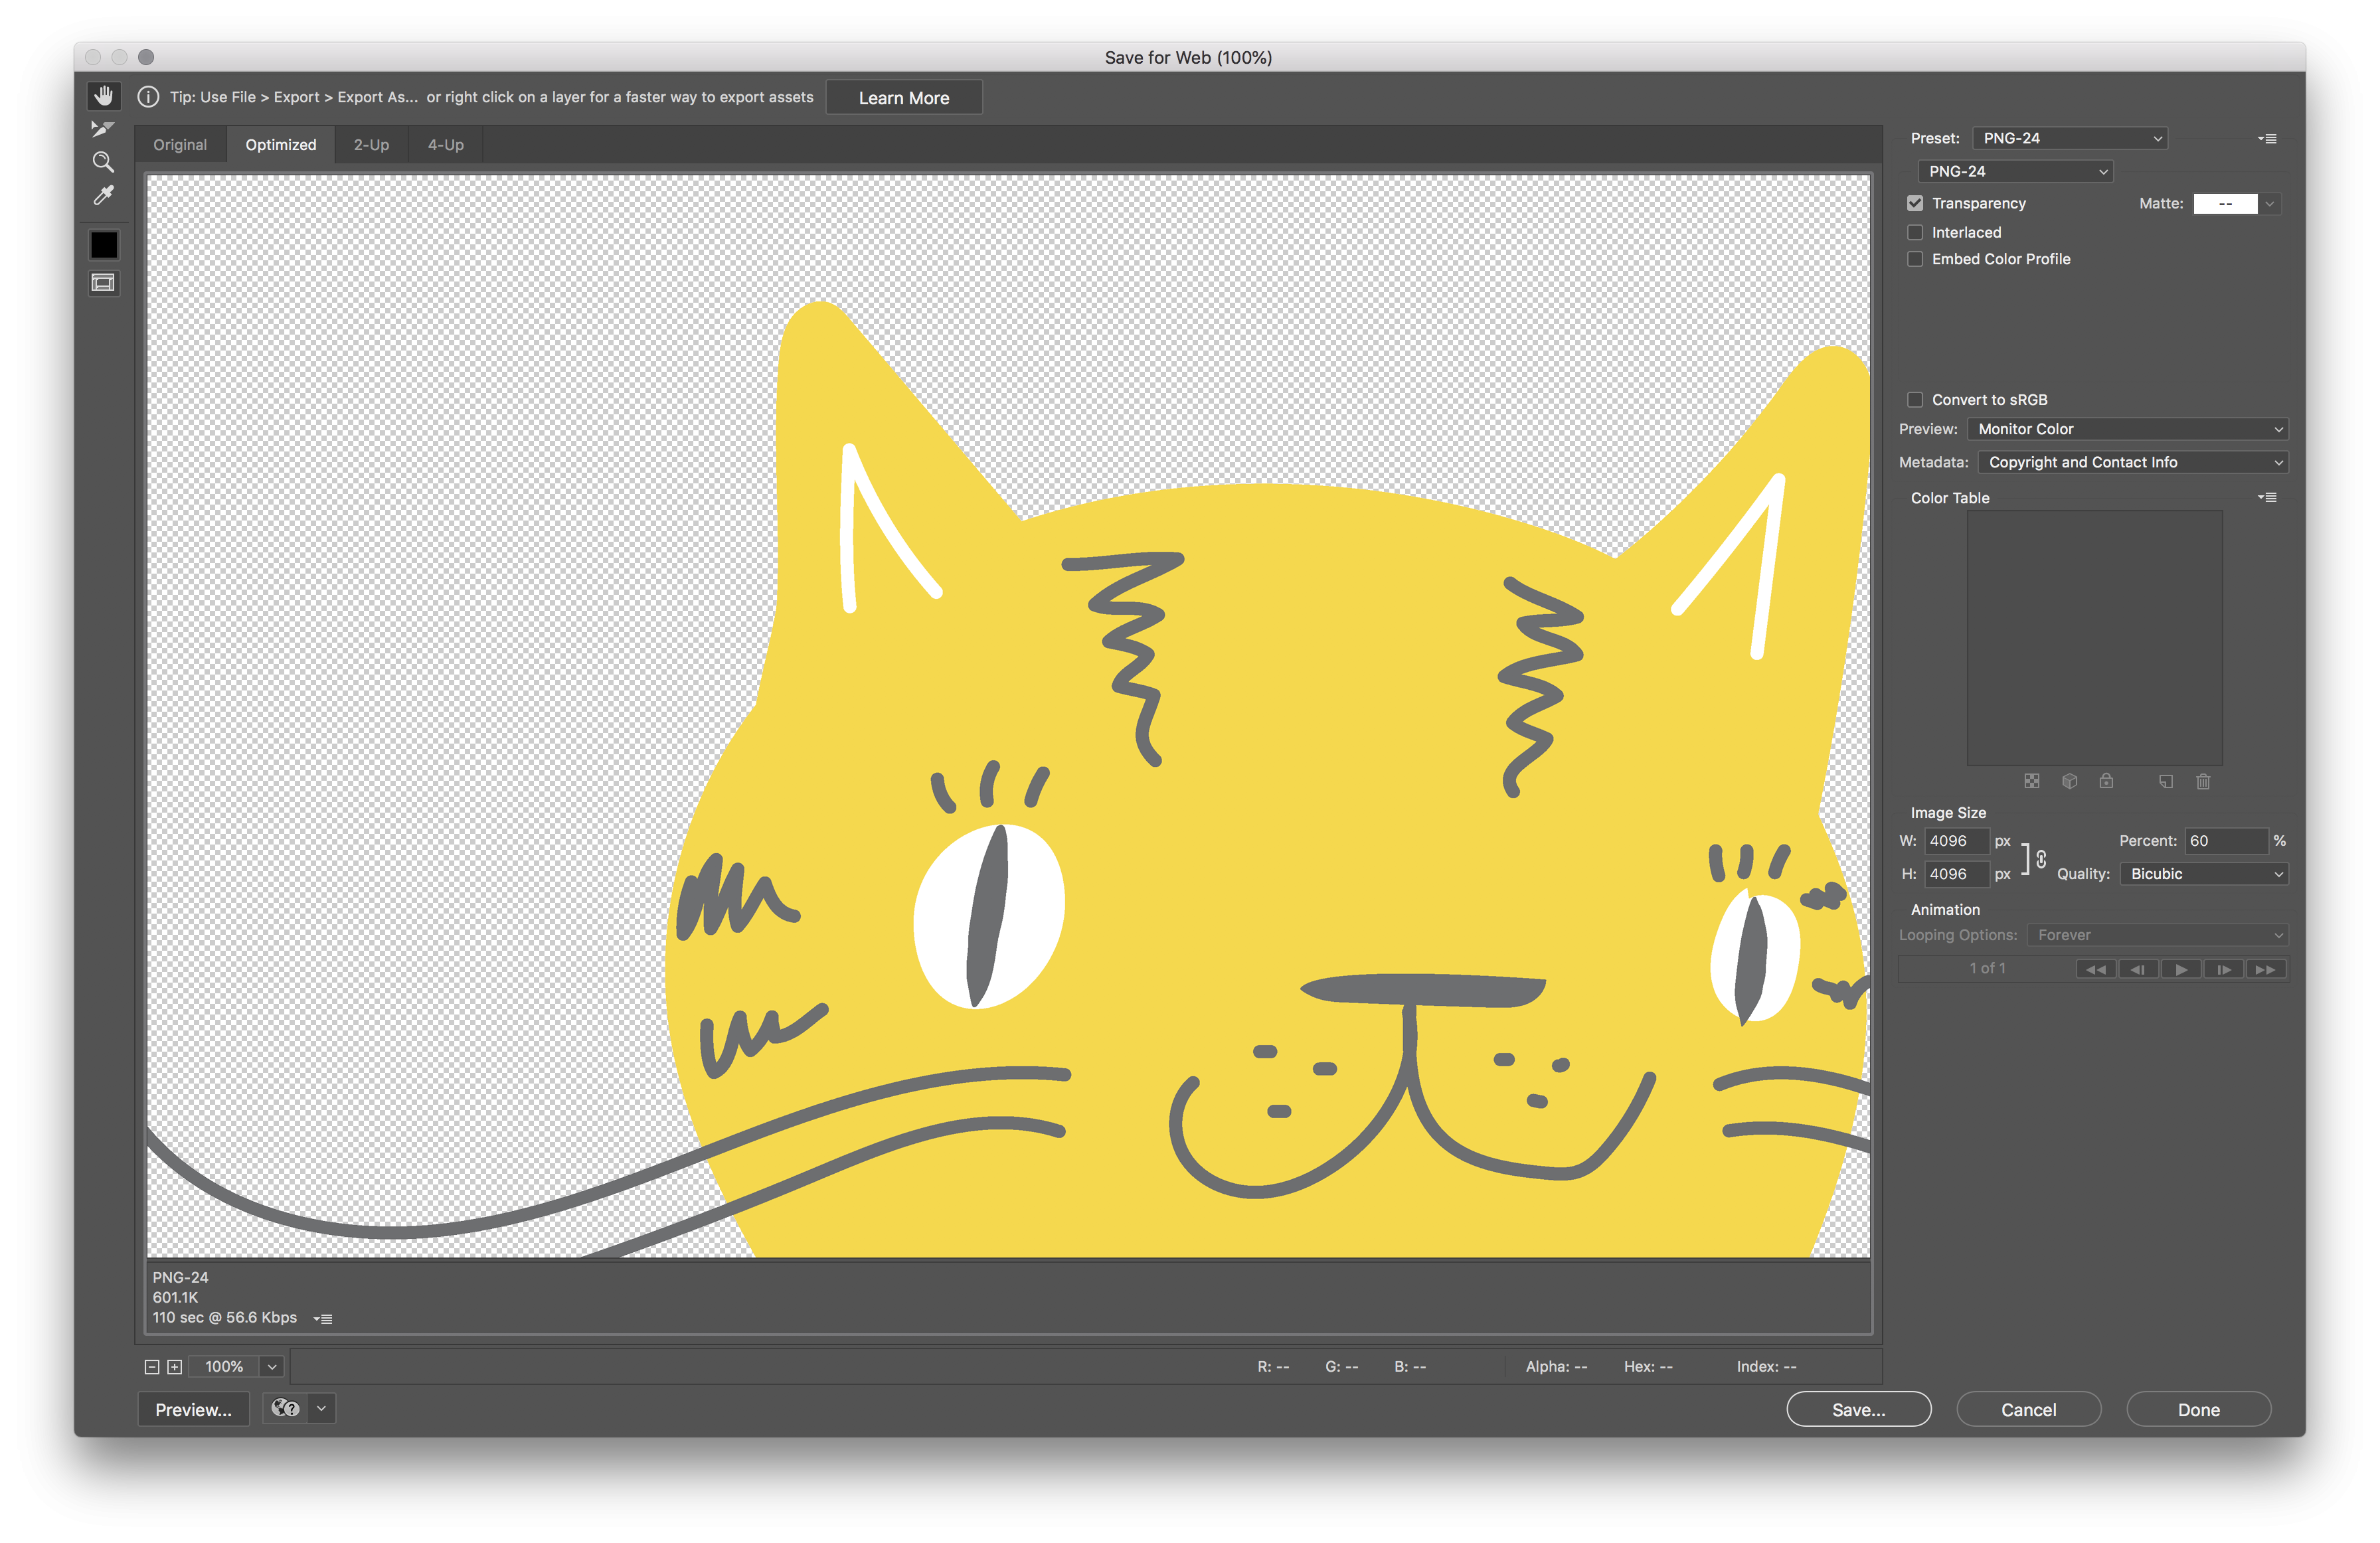Click the zoom percentage field
Viewport: 2380px width, 1543px height.
click(x=224, y=1367)
